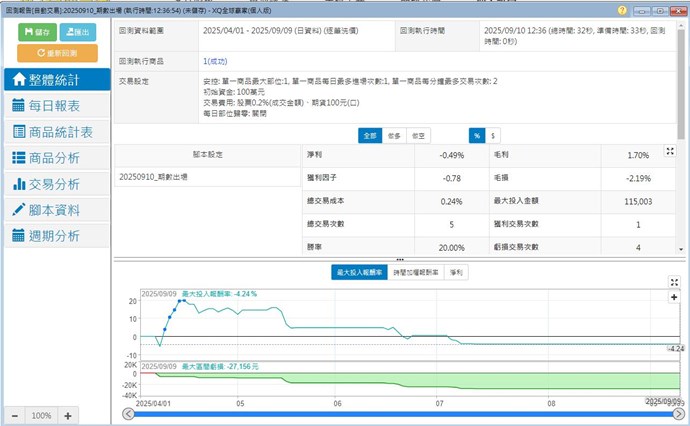Select the 全部 trades filter
Image resolution: width=690 pixels, height=426 pixels.
[370, 135]
